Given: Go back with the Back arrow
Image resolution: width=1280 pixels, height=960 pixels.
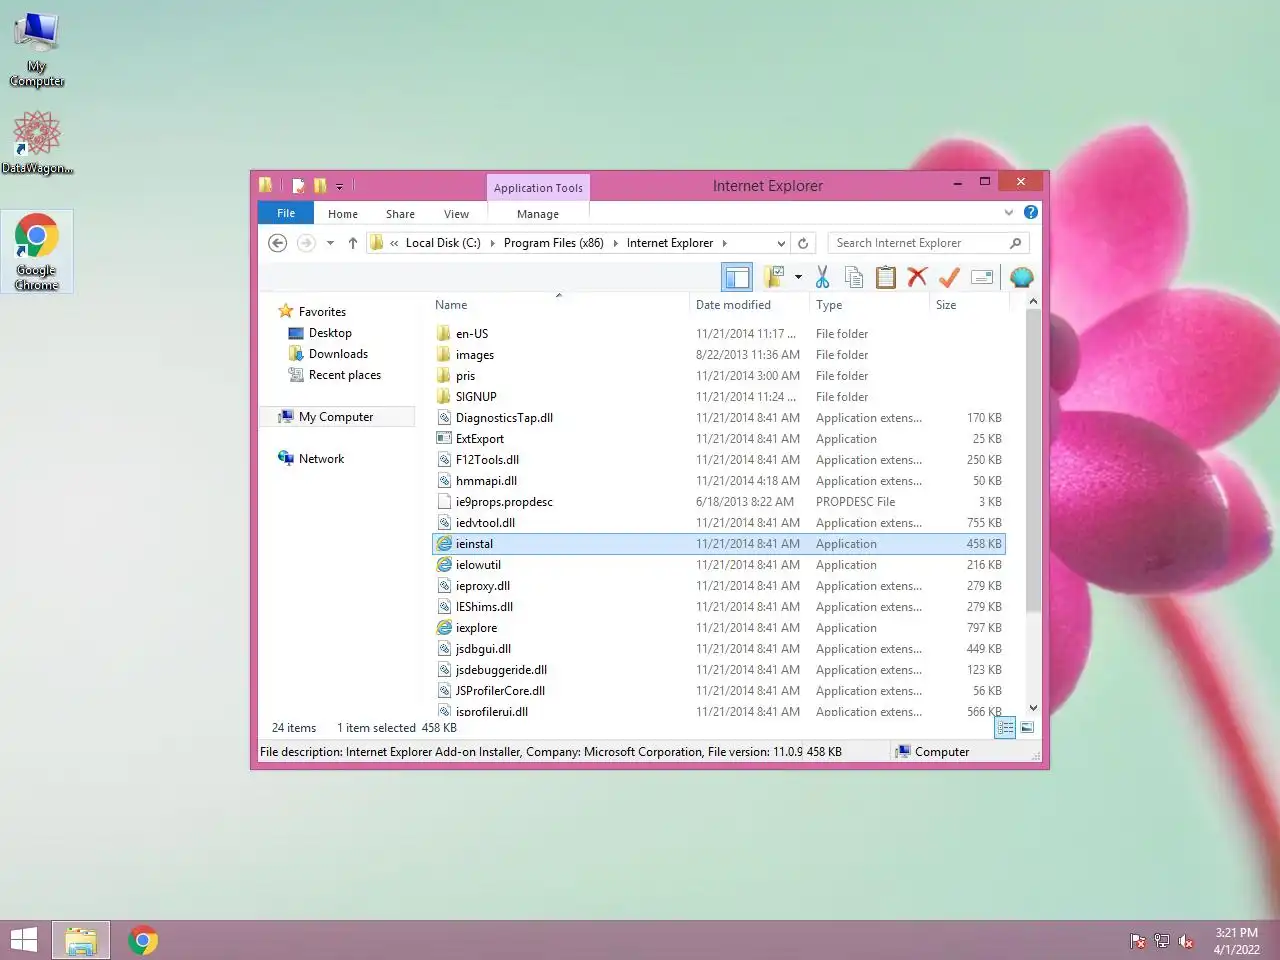Looking at the screenshot, I should (x=278, y=243).
